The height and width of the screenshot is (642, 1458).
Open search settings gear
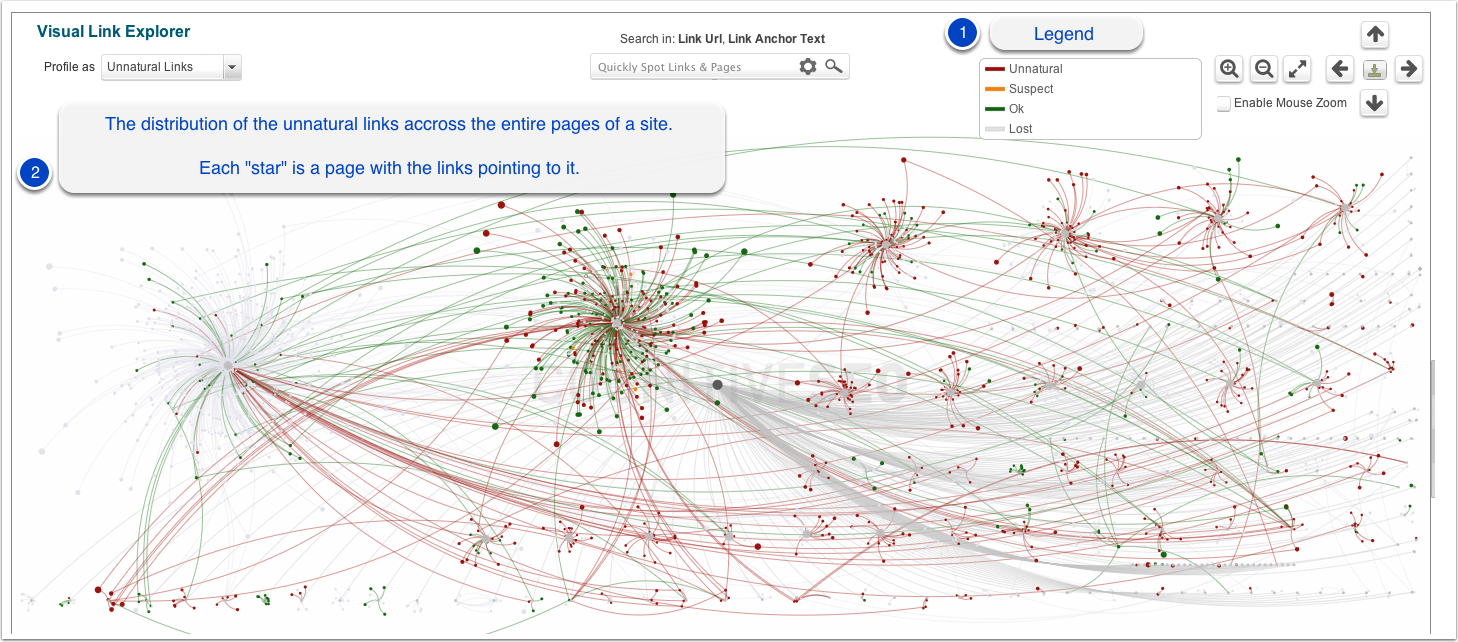point(807,67)
